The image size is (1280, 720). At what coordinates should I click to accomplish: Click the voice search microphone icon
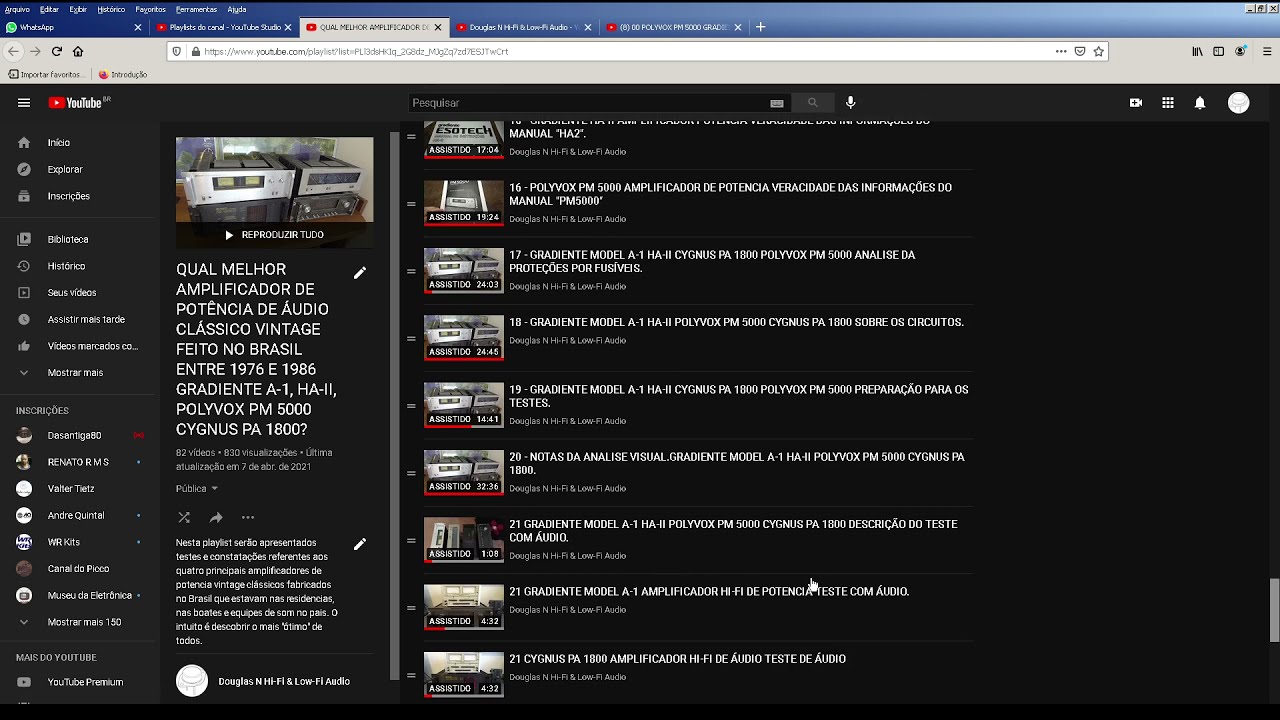point(851,103)
